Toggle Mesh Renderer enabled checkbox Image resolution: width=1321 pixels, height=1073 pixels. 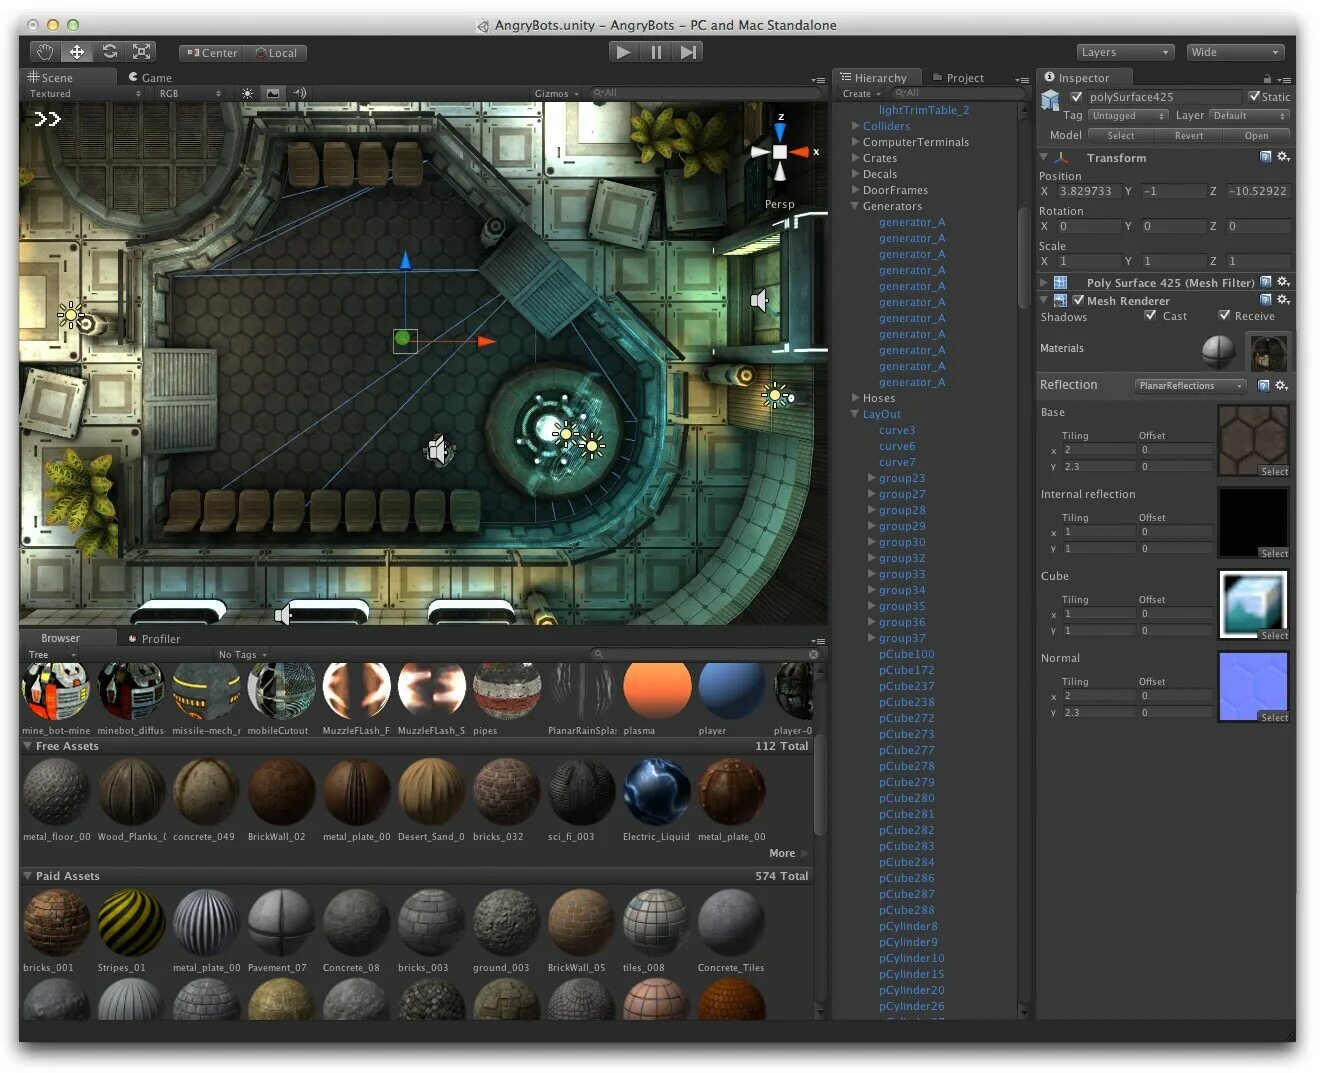pos(1078,300)
